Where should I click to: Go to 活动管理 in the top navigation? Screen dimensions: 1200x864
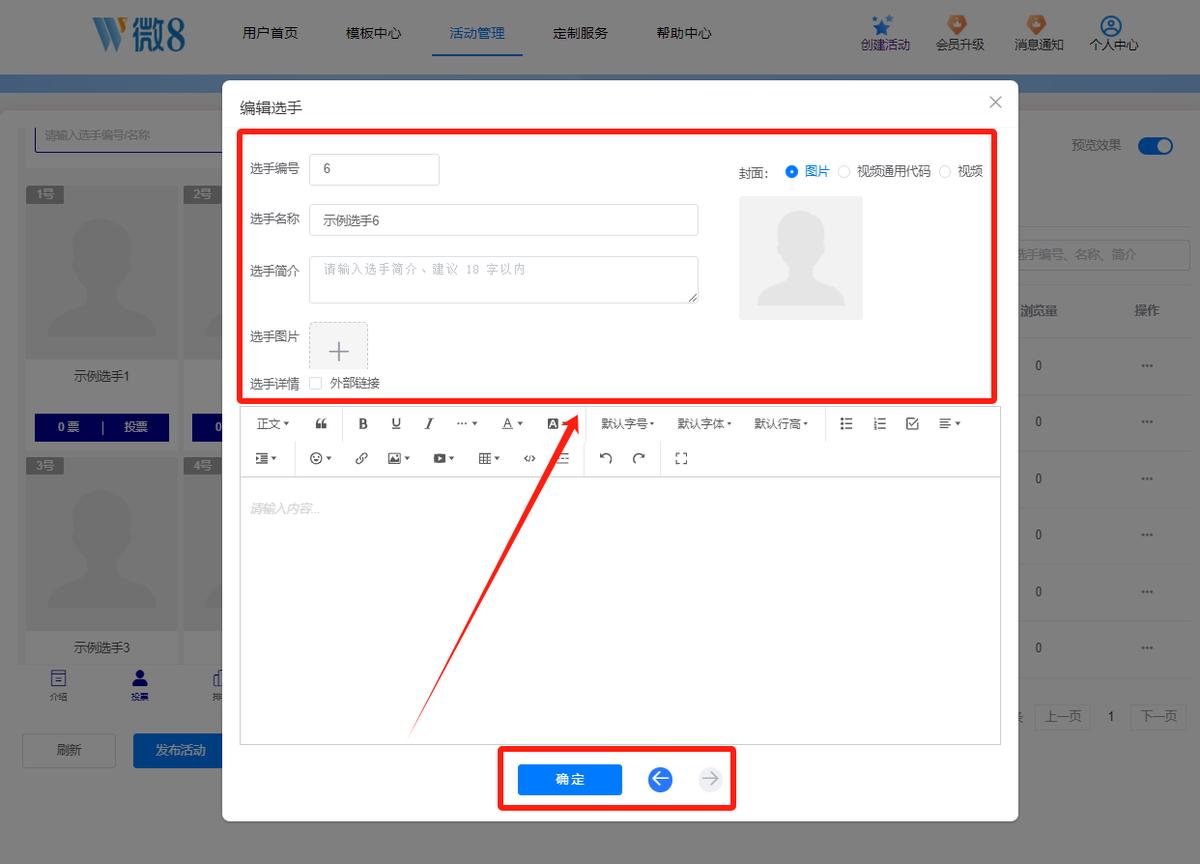point(477,33)
